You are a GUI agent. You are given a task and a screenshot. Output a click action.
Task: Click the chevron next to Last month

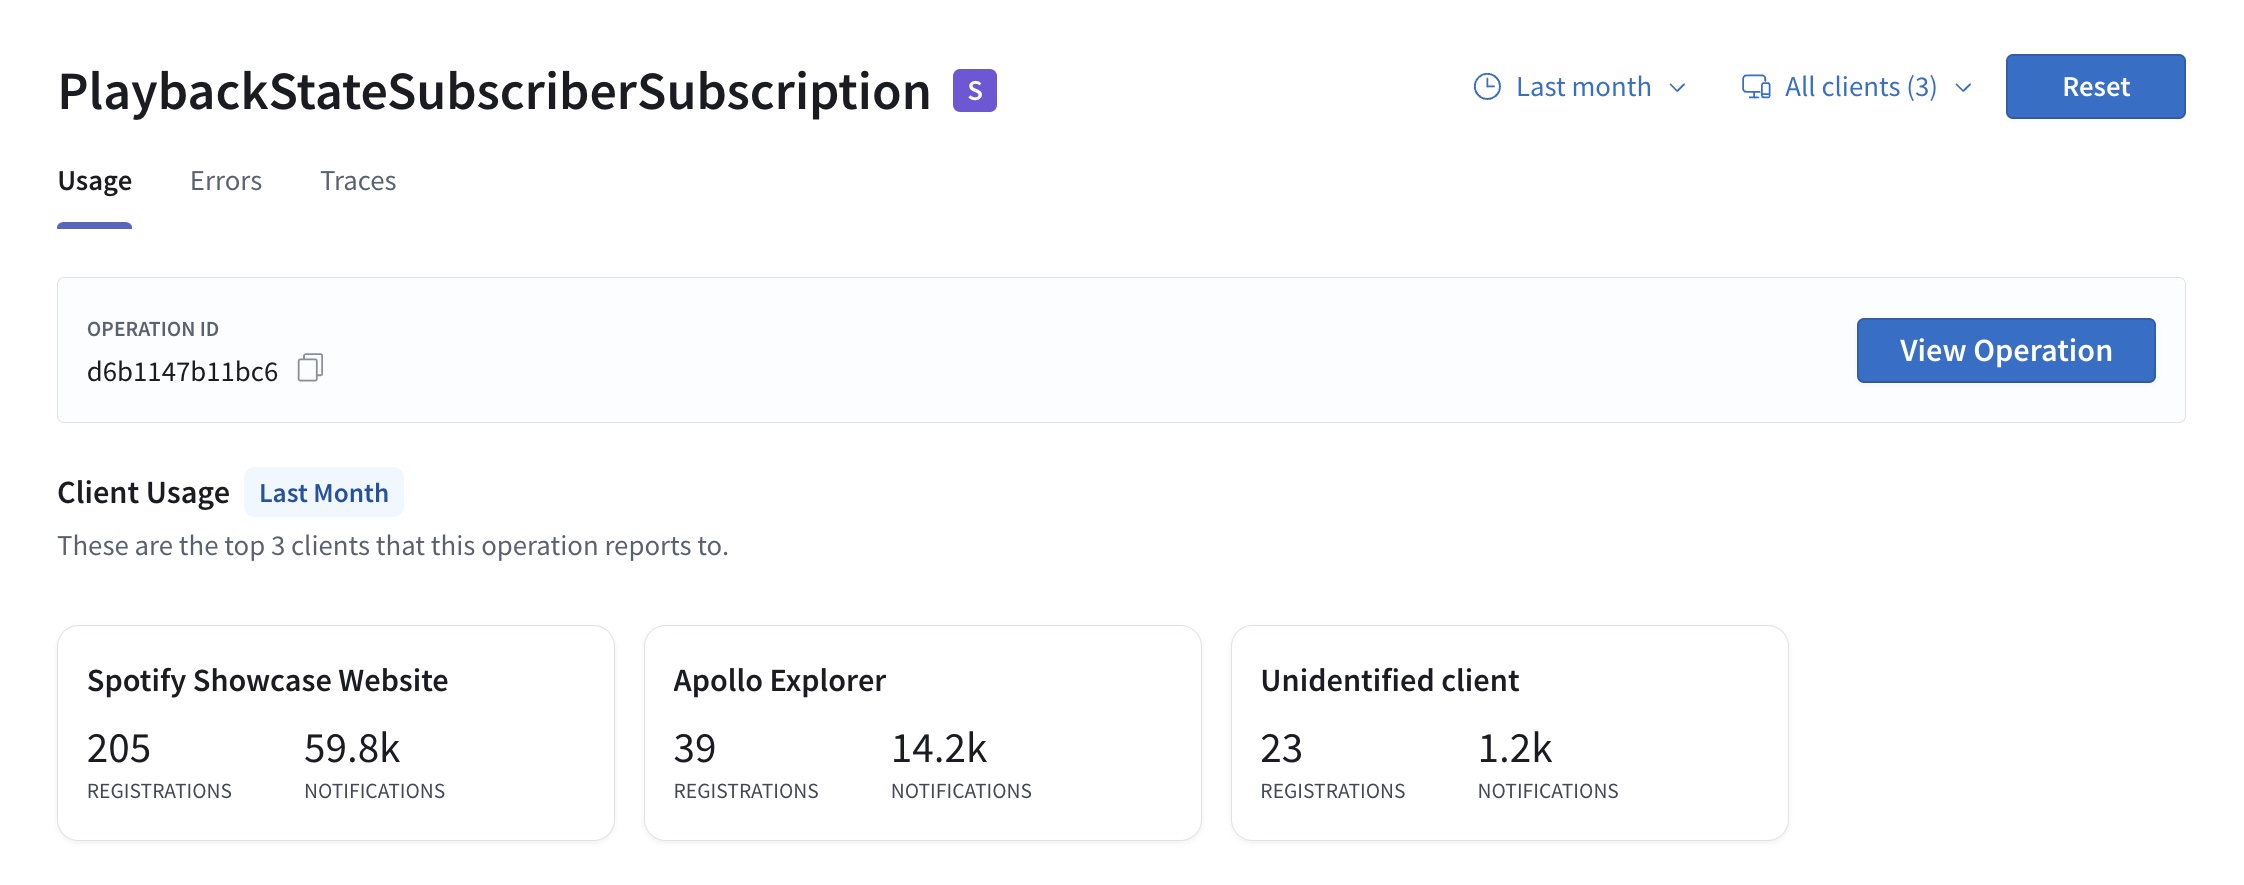[x=1677, y=89]
